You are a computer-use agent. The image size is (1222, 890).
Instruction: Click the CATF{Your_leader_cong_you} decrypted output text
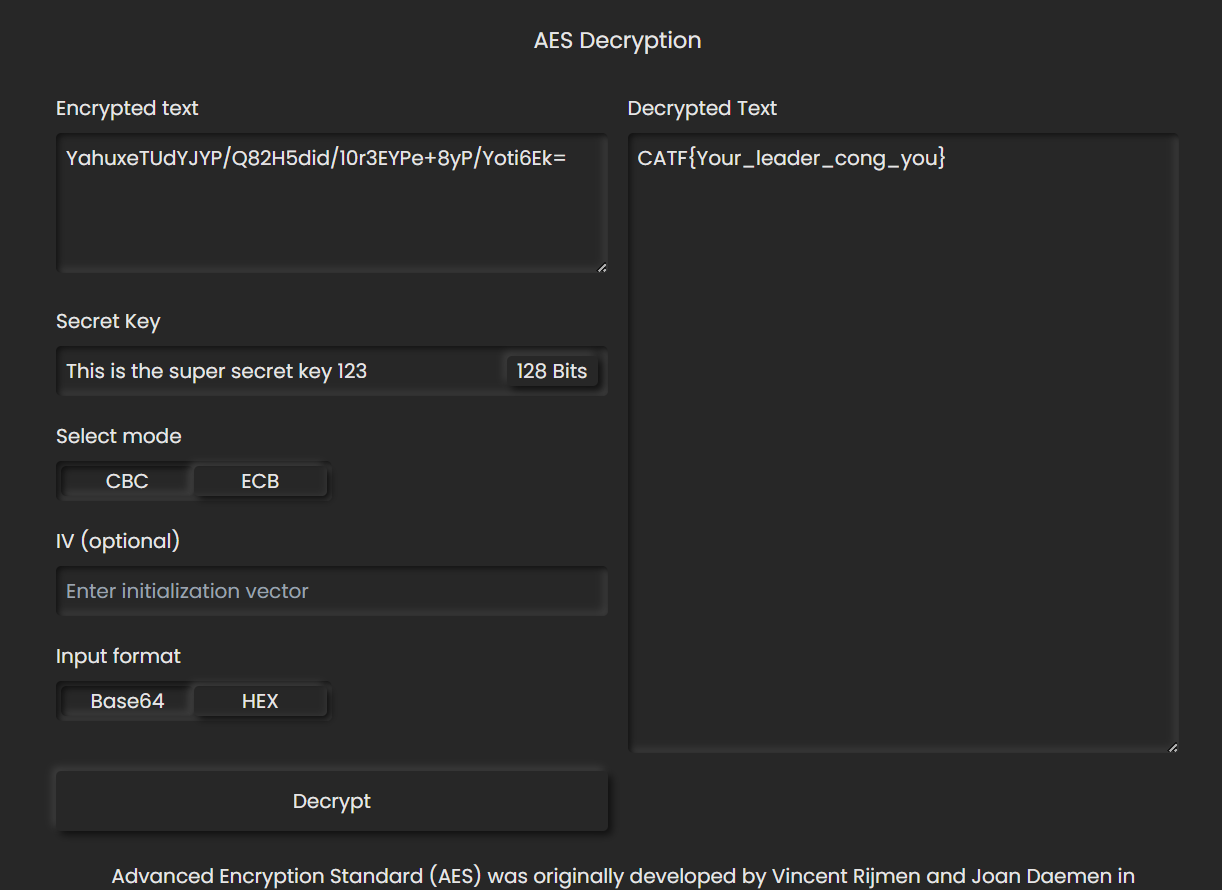pyautogui.click(x=791, y=158)
